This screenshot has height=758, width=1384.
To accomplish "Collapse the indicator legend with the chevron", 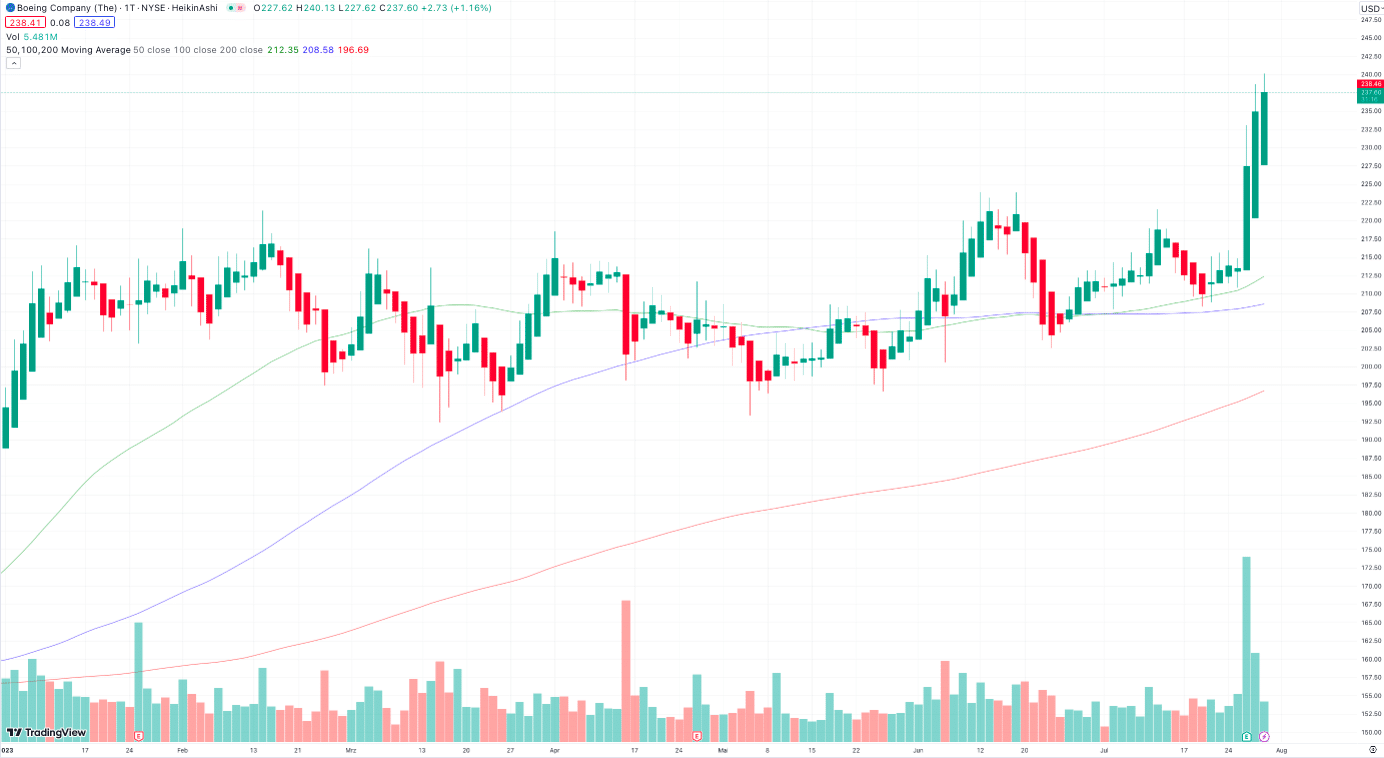I will (13, 63).
